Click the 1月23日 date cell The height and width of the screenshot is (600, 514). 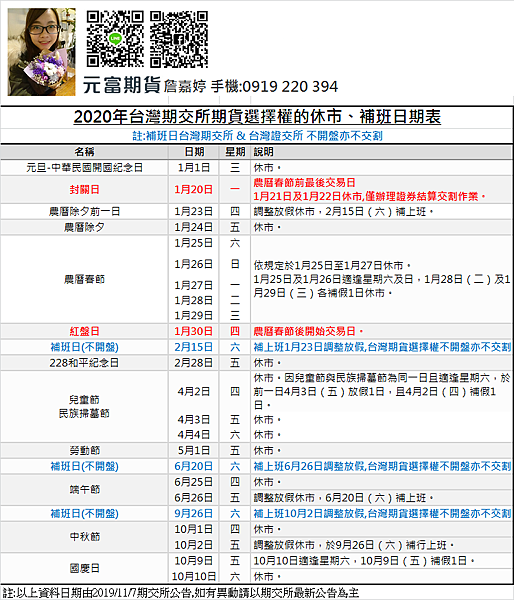[x=194, y=212]
